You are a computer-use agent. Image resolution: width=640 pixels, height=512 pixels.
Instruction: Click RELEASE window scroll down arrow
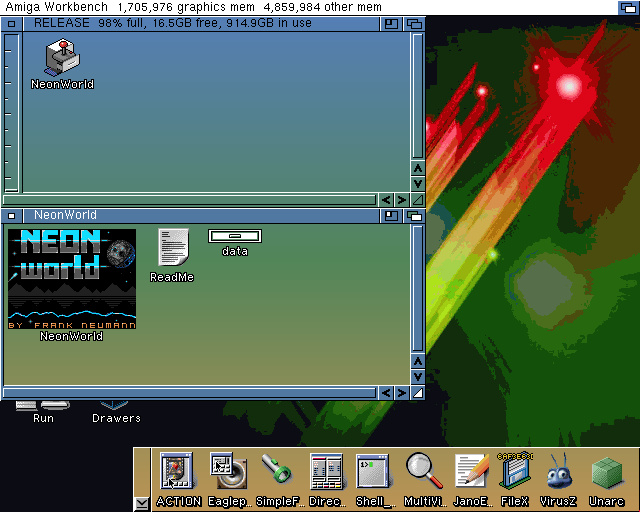[x=418, y=183]
